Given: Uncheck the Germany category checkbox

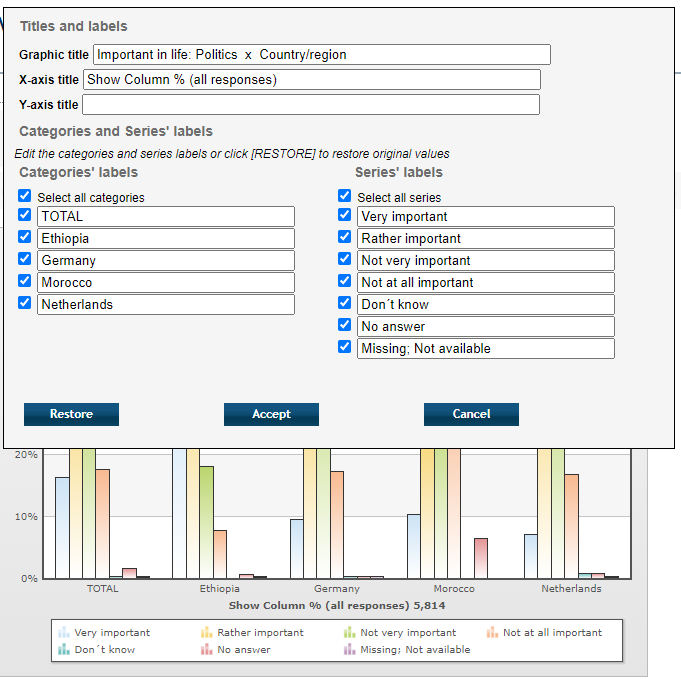Looking at the screenshot, I should click(25, 258).
